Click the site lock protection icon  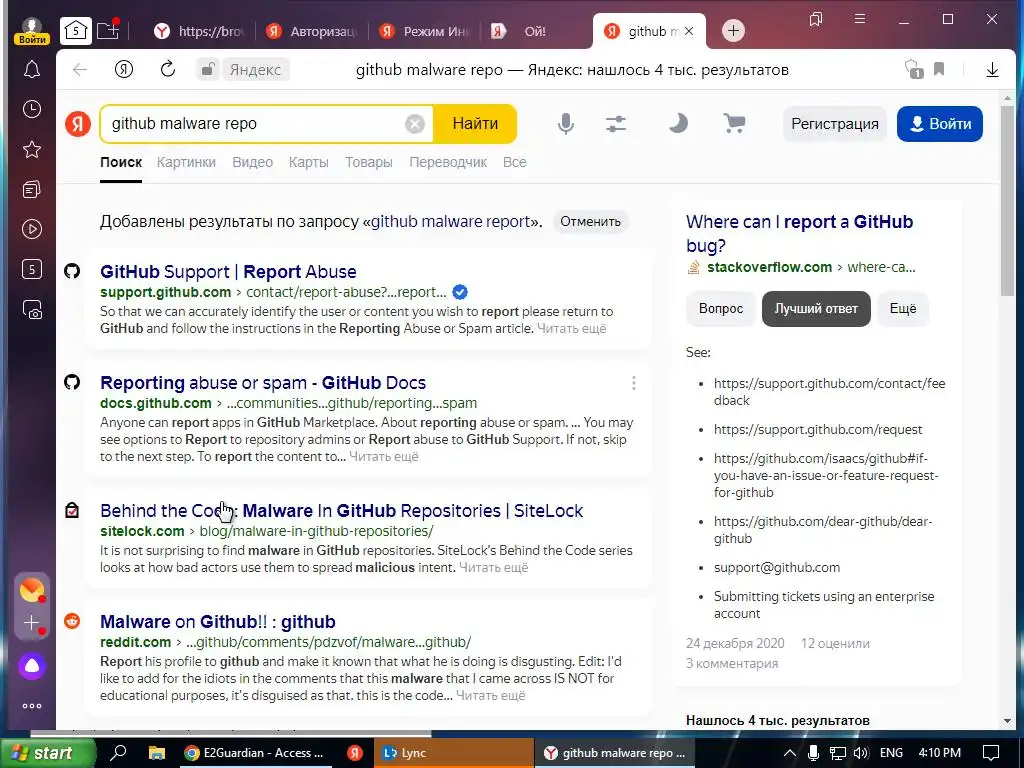click(x=208, y=69)
